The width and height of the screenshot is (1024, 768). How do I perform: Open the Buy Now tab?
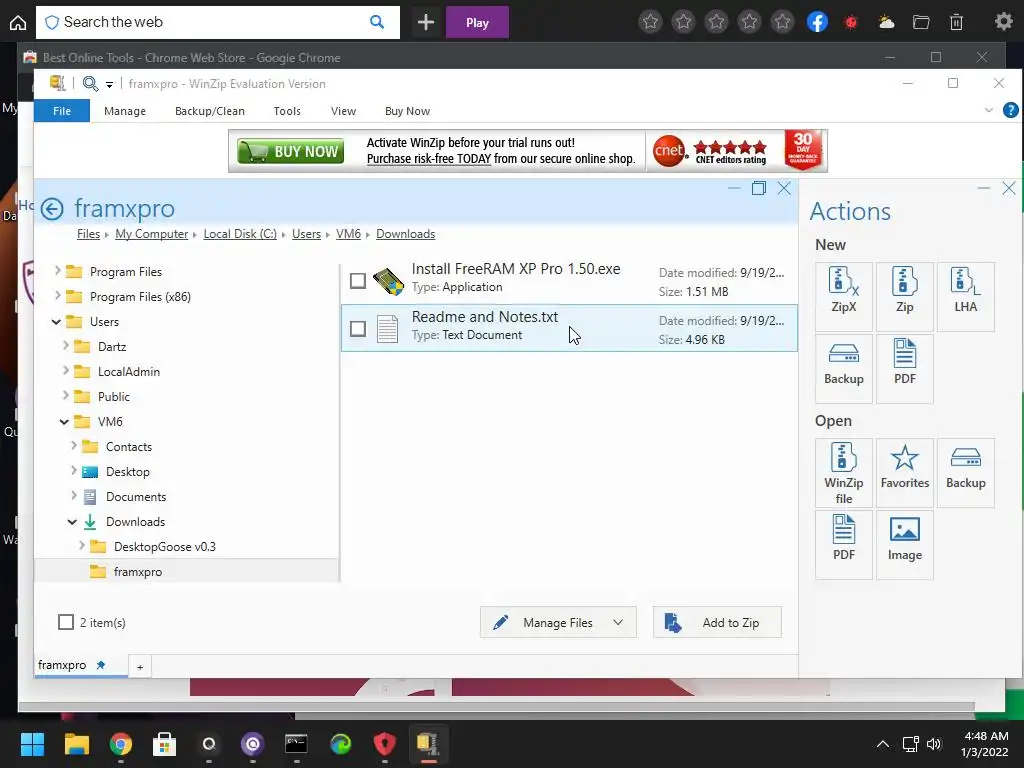click(x=408, y=111)
